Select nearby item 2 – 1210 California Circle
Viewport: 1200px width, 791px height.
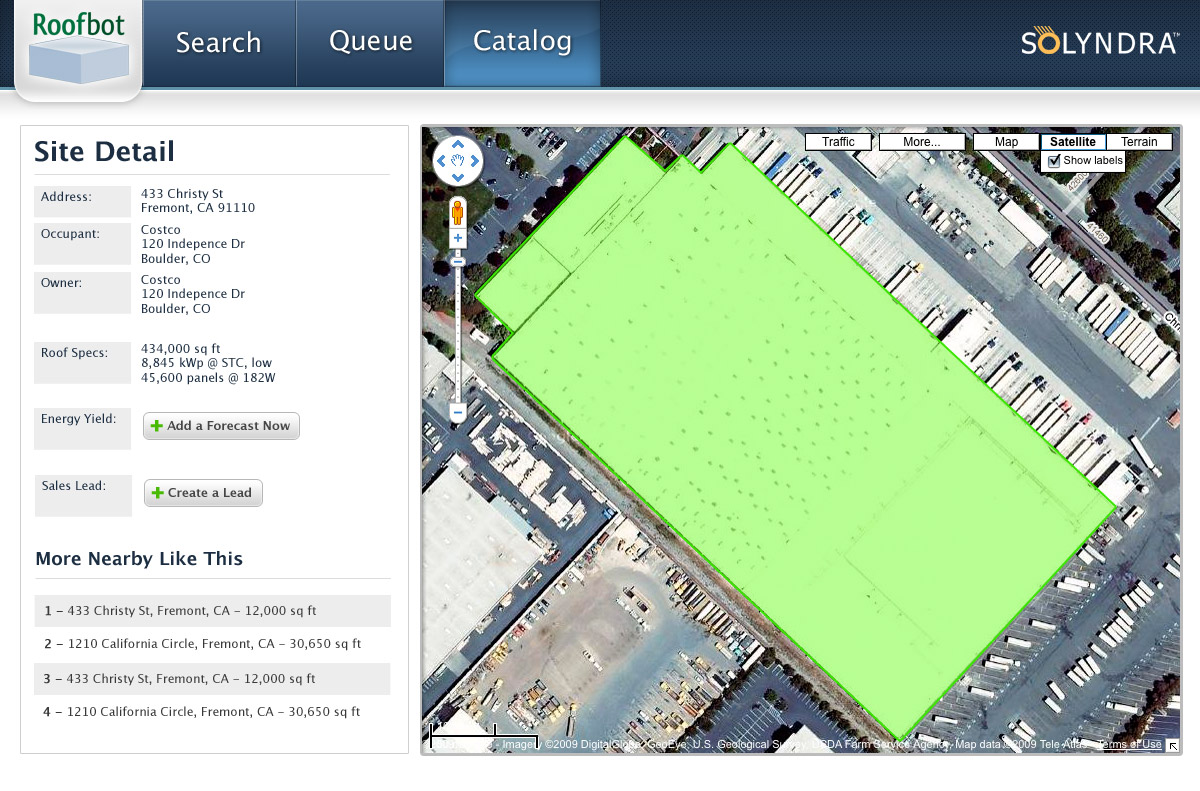point(212,644)
